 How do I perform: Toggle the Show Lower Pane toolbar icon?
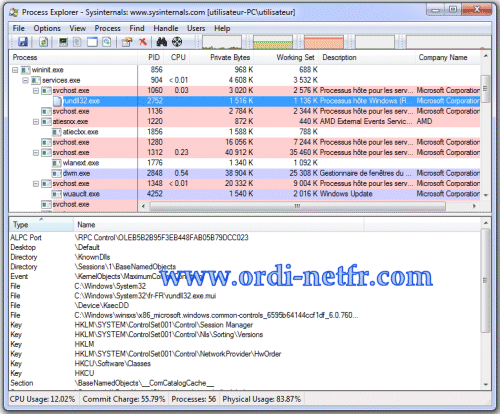(92, 42)
